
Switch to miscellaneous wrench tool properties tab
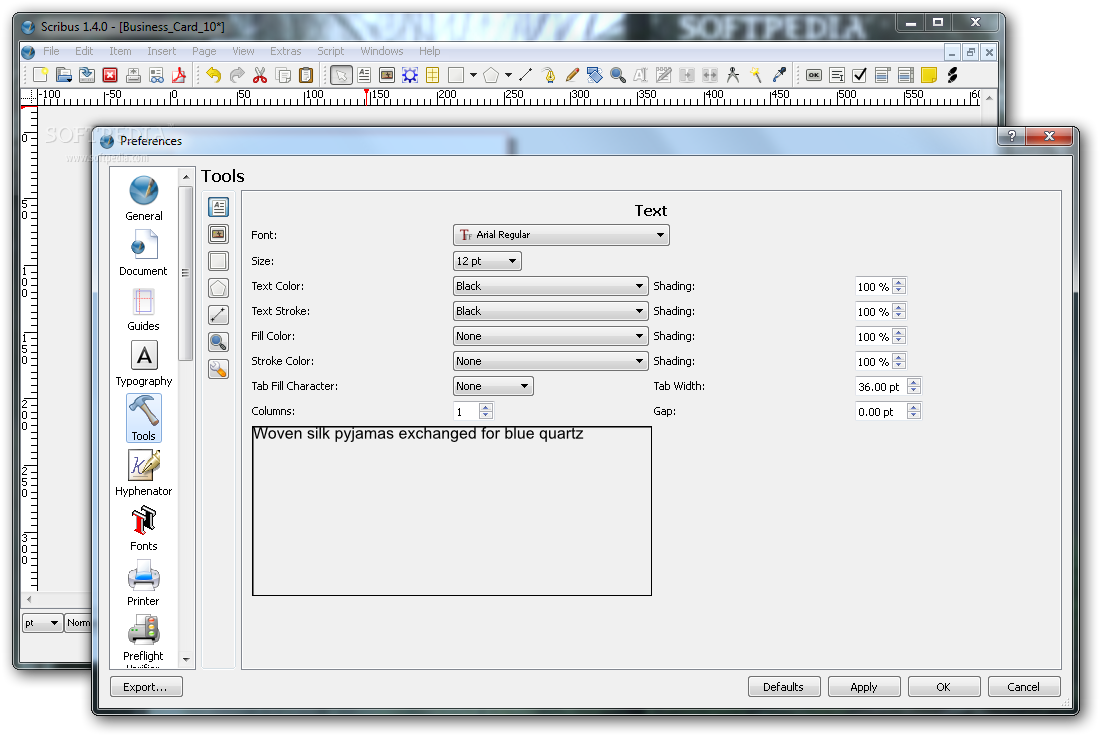click(218, 369)
